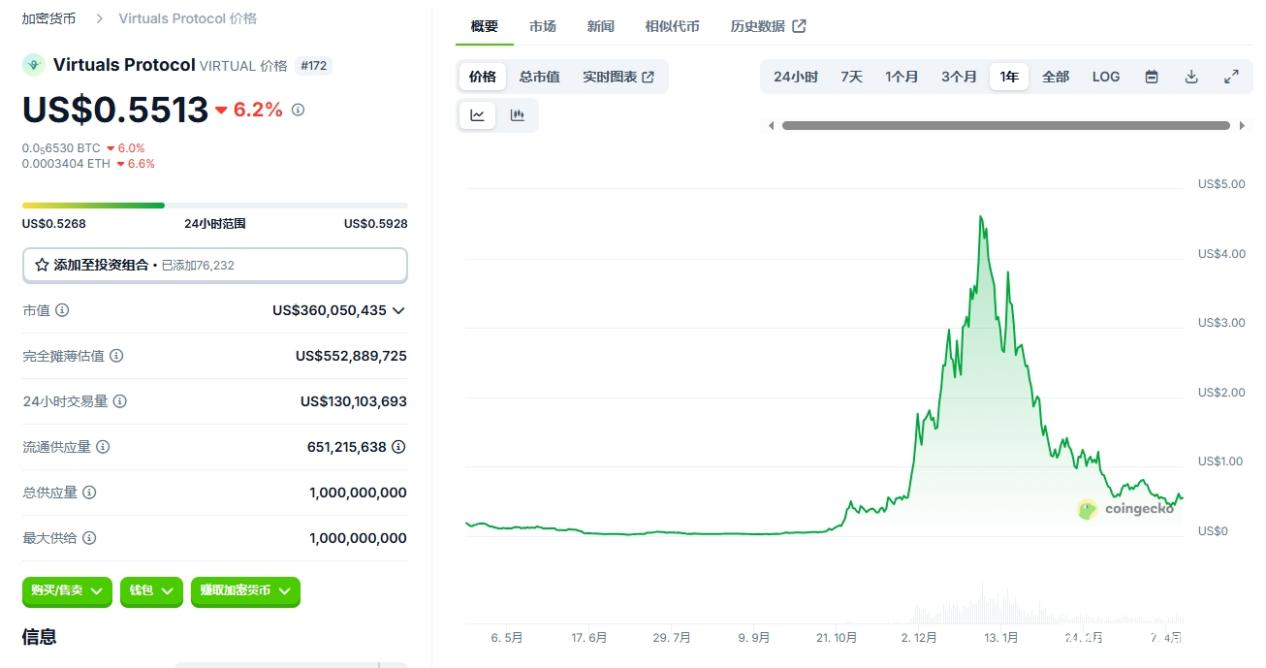This screenshot has width=1266, height=668.
Task: Select the 价格 chart mode
Action: coord(482,77)
